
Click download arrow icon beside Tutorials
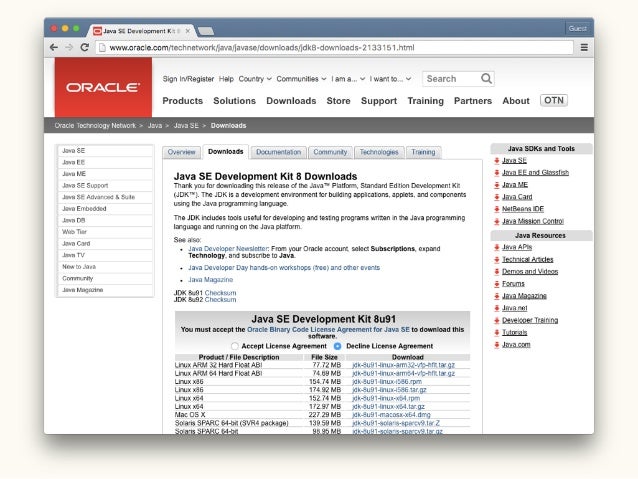tap(496, 333)
